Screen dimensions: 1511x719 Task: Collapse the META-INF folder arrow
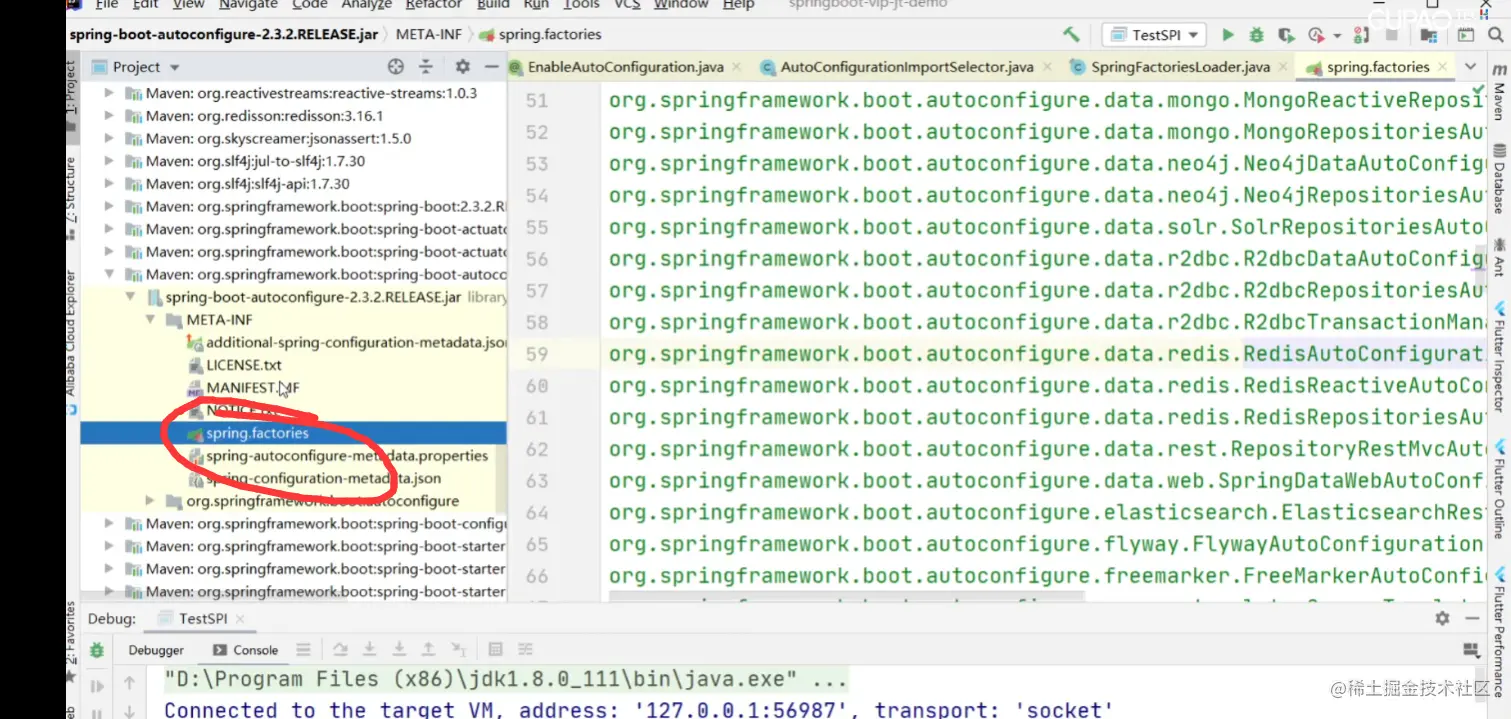click(x=151, y=320)
